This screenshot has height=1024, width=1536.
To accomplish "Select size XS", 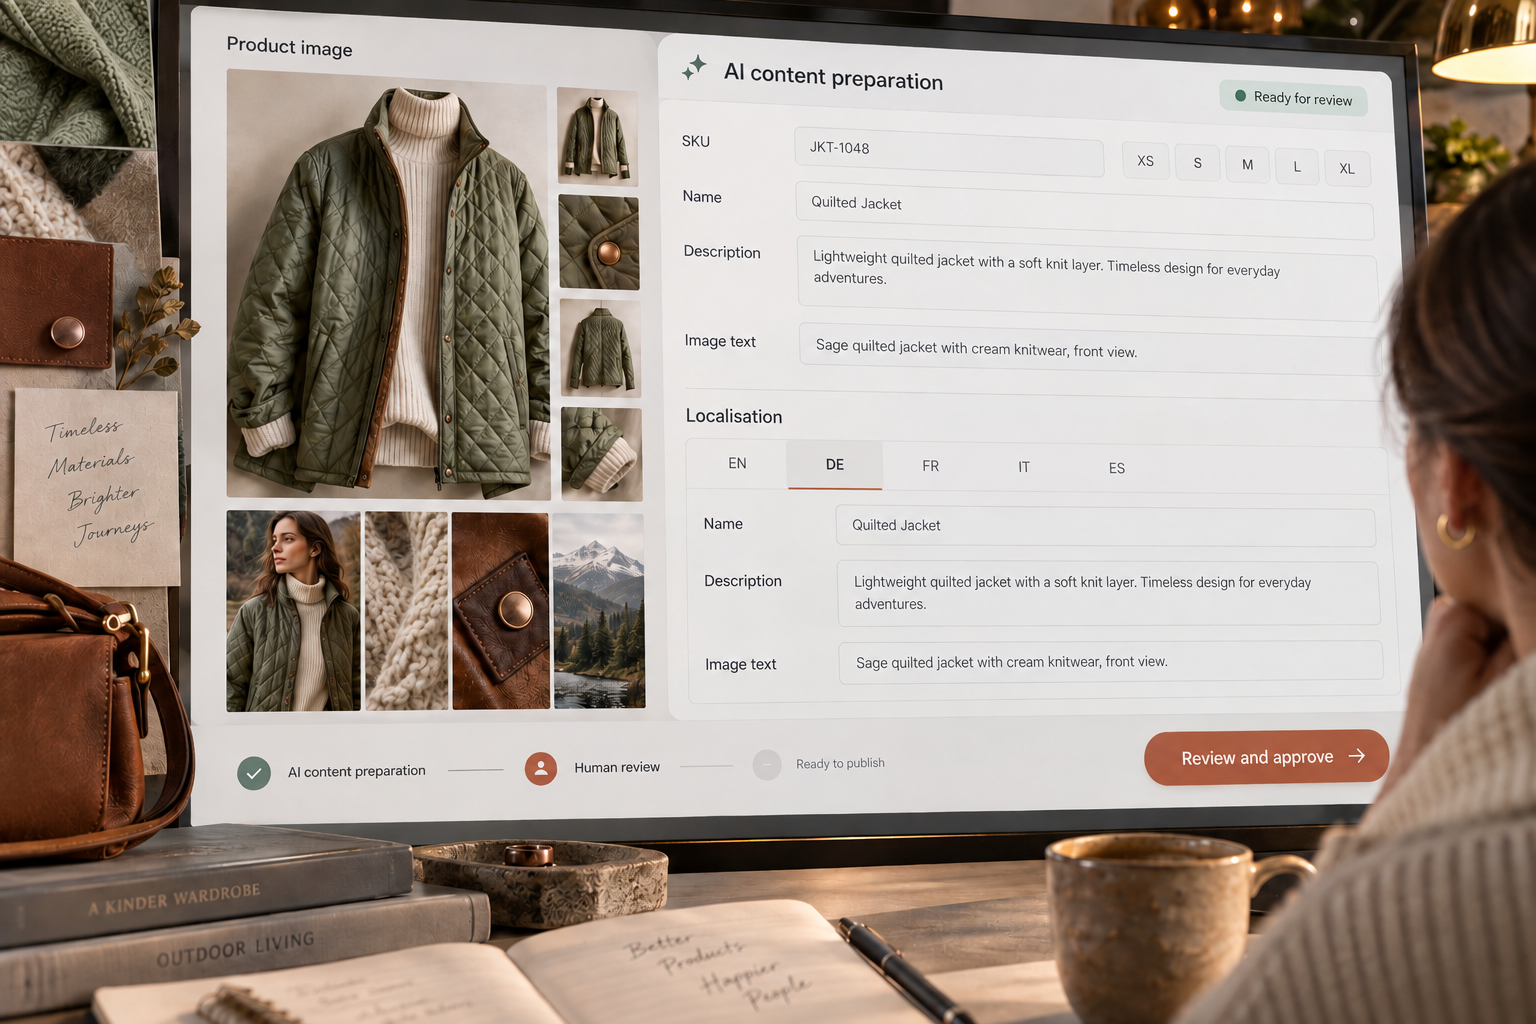I will point(1145,161).
